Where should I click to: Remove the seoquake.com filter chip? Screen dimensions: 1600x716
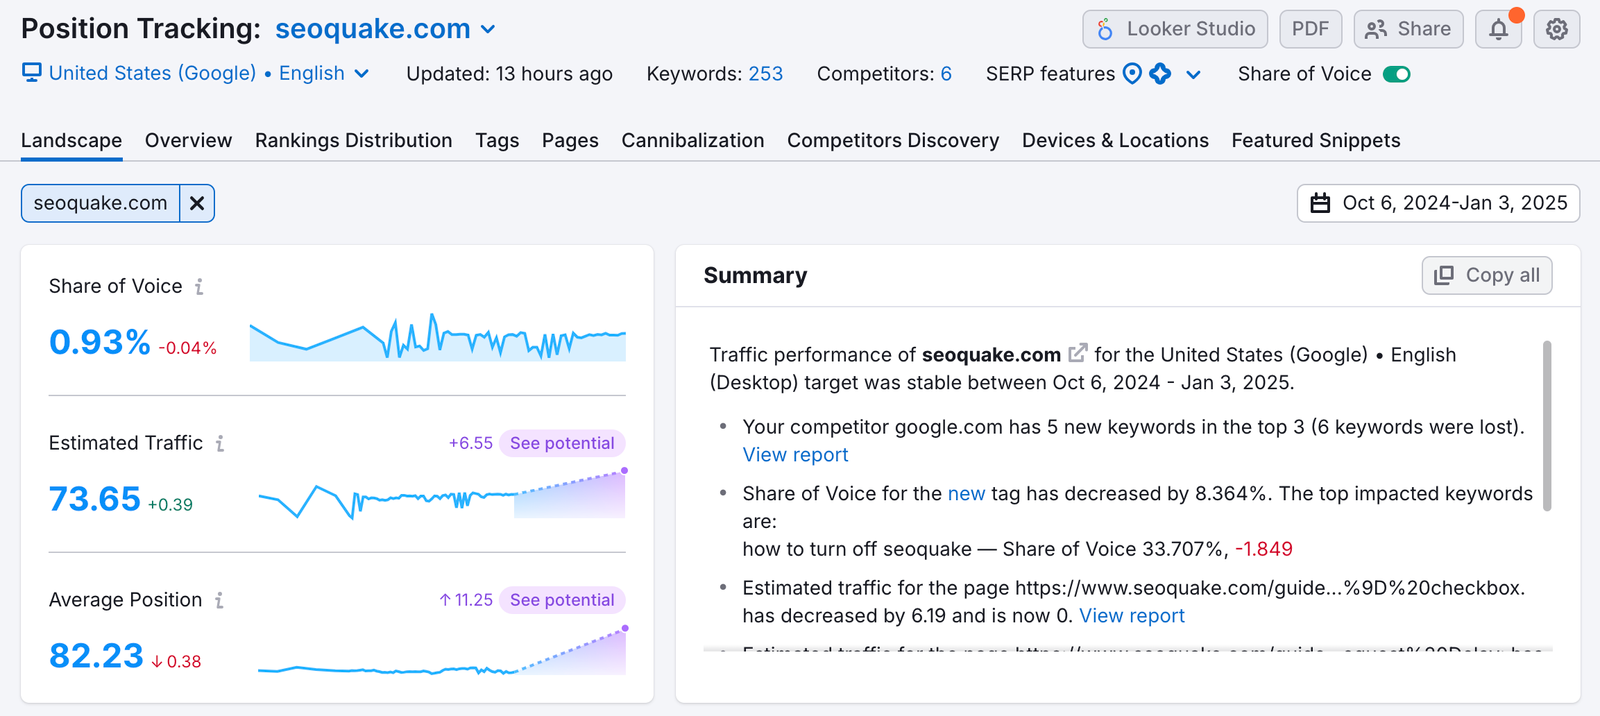tap(197, 203)
